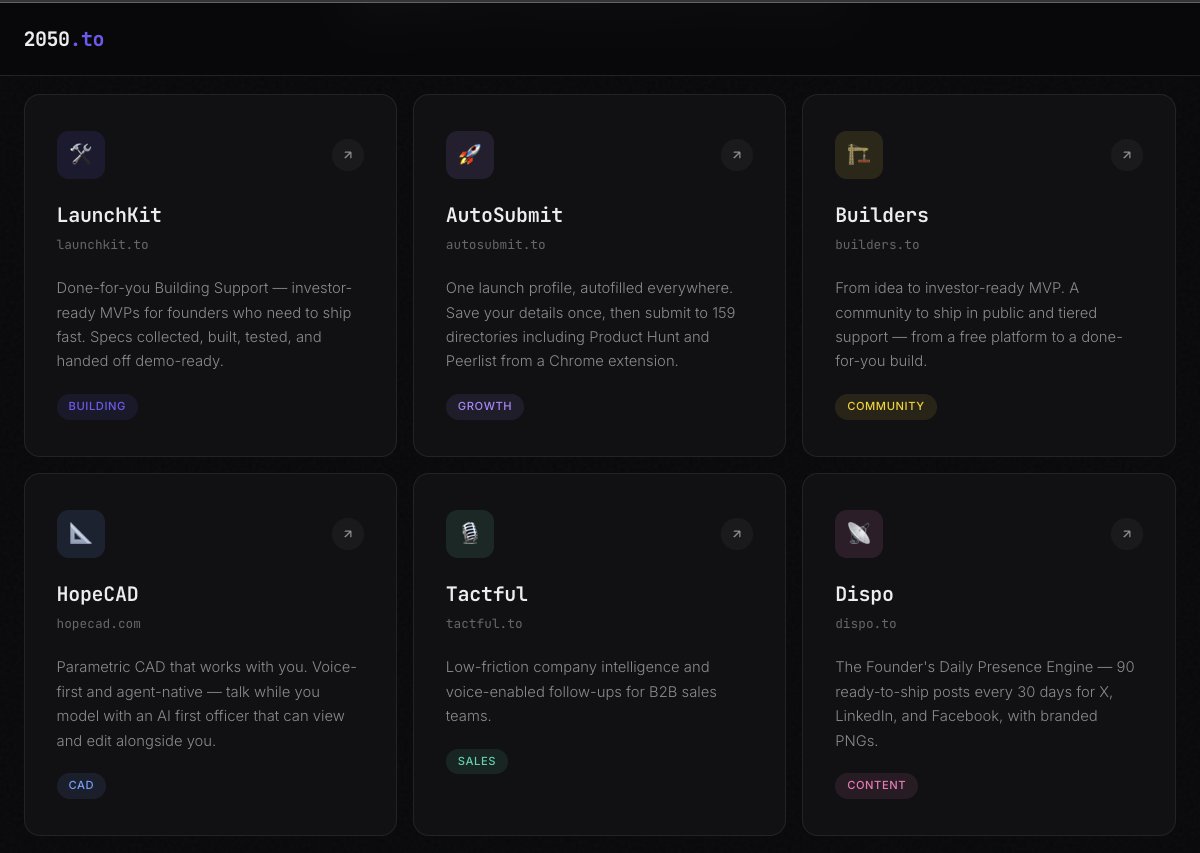Go to the 2050.to home logo
This screenshot has width=1200, height=853.
tap(64, 40)
